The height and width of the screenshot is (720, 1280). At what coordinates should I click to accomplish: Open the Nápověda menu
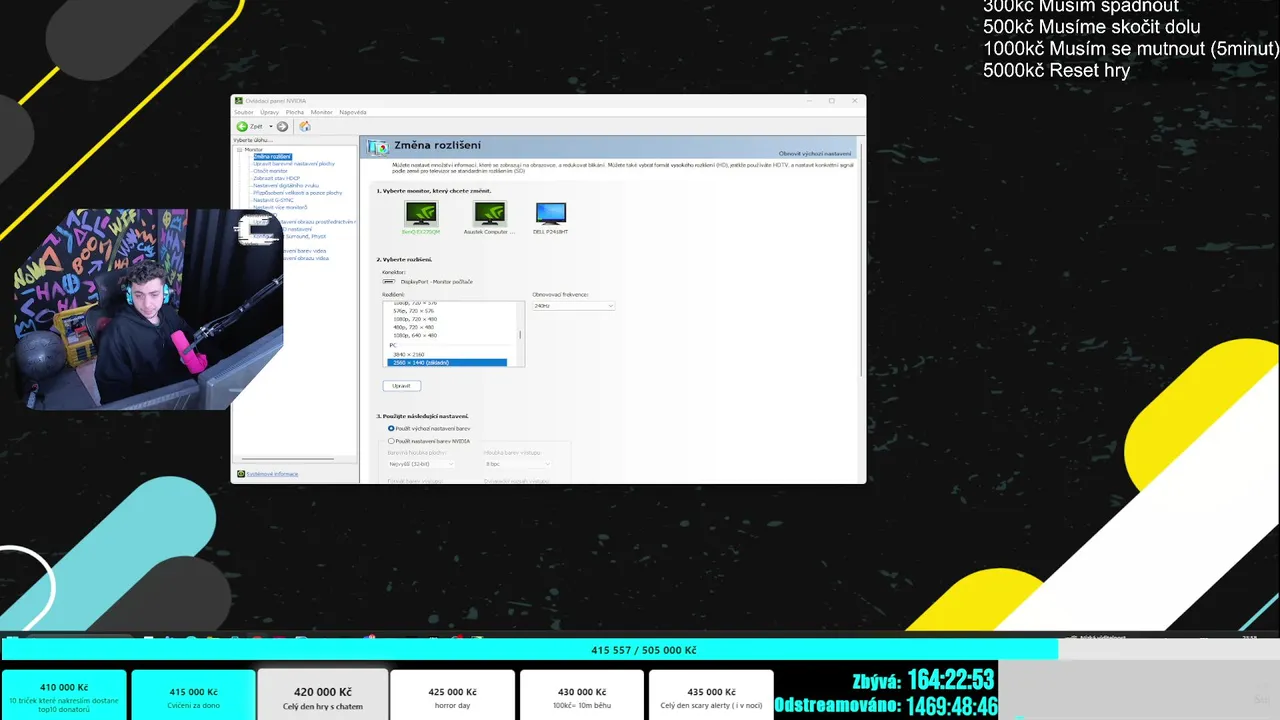point(353,112)
